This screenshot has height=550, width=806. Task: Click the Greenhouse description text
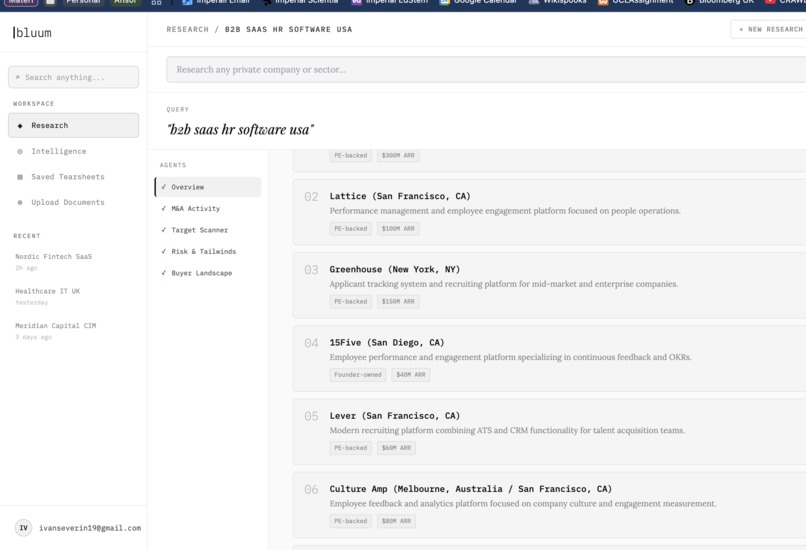504,284
